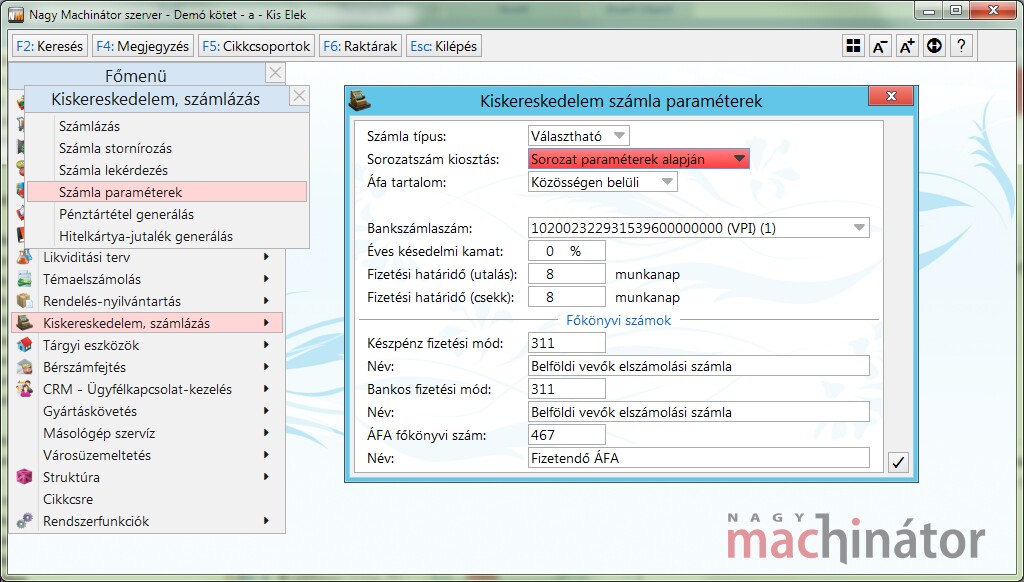This screenshot has height=582, width=1024.
Task: Close the számla paraméterek dialog
Action: tap(891, 96)
